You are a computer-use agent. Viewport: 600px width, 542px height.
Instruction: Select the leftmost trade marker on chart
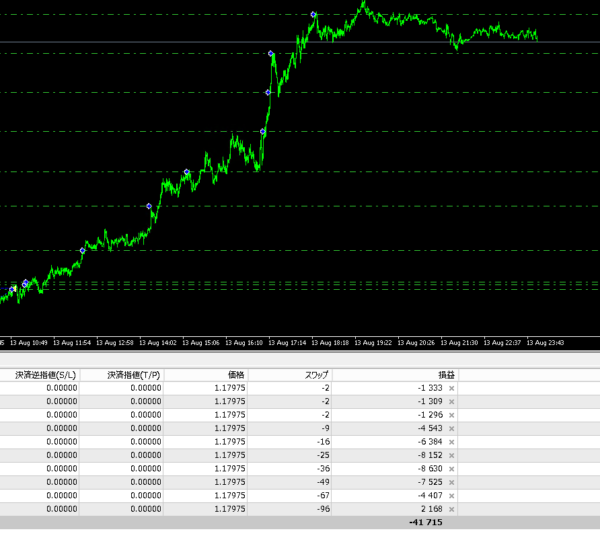(x=13, y=289)
